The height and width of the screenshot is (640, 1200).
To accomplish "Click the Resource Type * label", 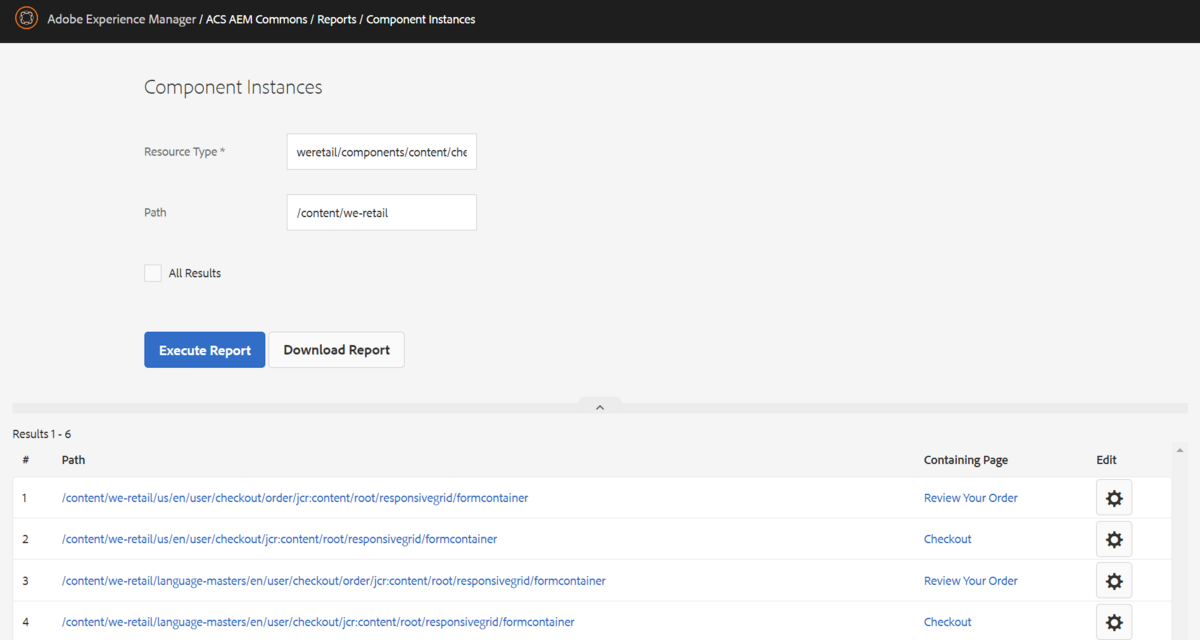I will click(x=185, y=152).
